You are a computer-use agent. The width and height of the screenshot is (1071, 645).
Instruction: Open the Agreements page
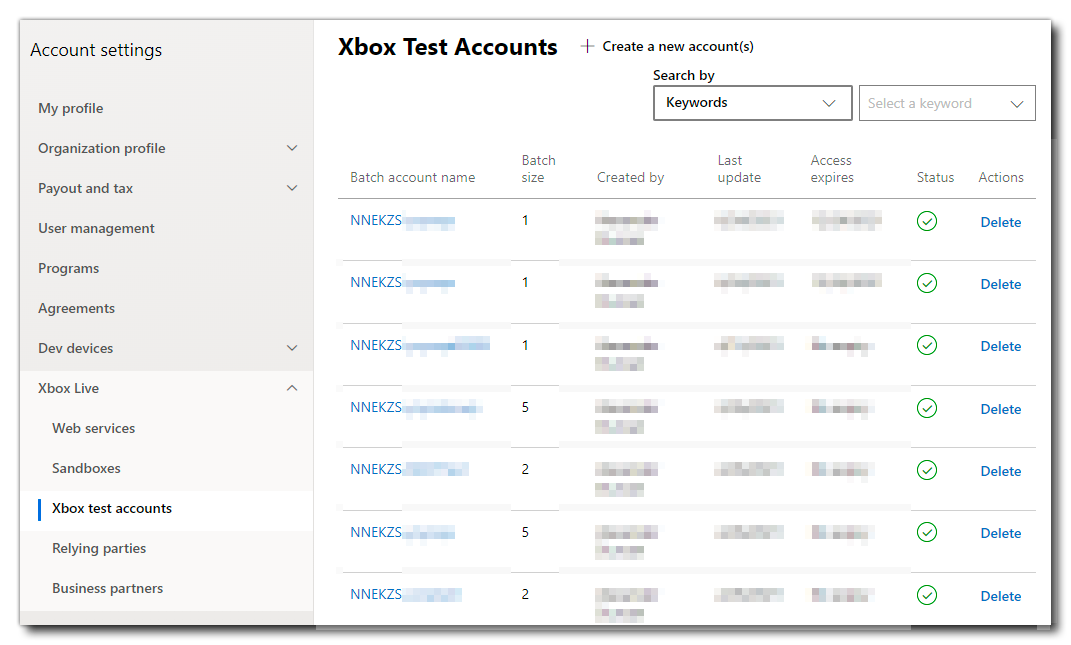(x=76, y=308)
